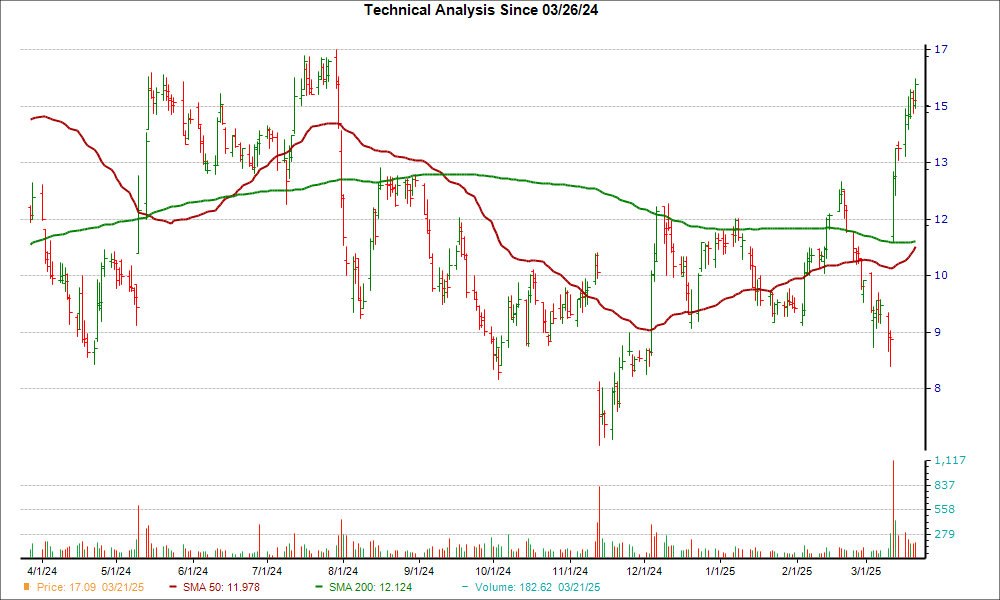
Task: Click the 8/1/24 date label
Action: click(x=343, y=571)
